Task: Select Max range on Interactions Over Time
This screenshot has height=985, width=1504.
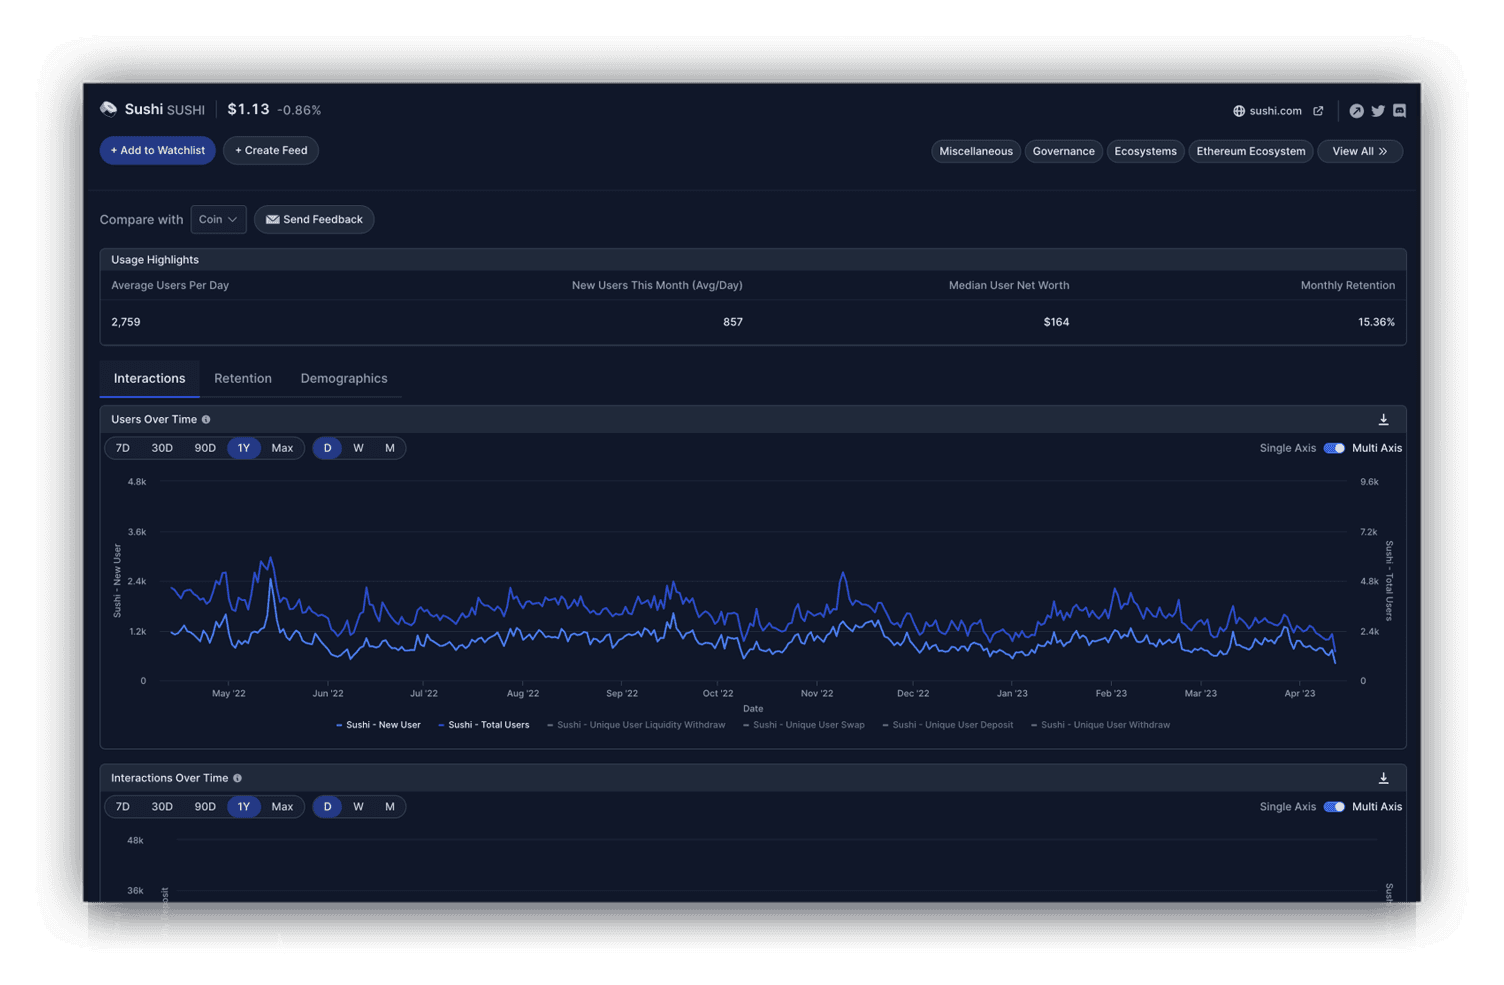Action: pos(282,807)
